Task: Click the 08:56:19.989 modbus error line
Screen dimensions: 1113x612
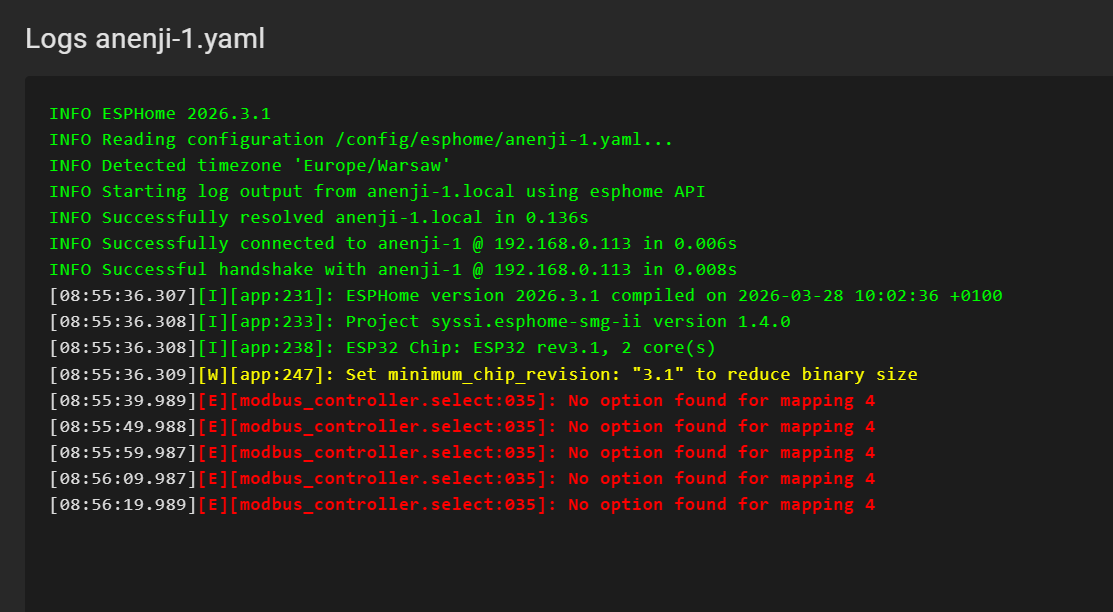Action: [x=461, y=505]
